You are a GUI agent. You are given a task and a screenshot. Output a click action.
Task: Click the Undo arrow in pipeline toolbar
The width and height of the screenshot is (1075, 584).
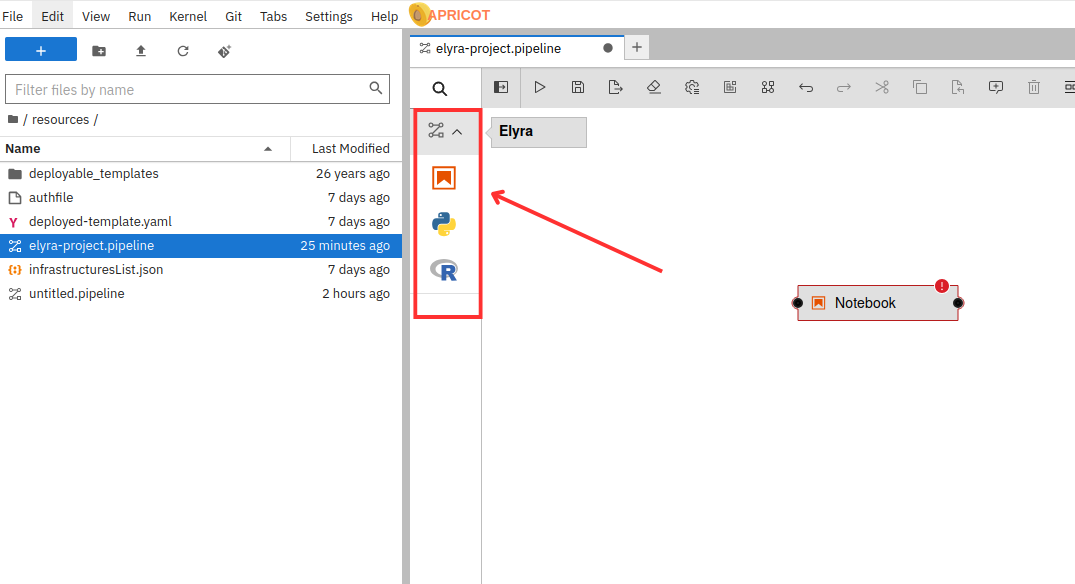click(806, 87)
